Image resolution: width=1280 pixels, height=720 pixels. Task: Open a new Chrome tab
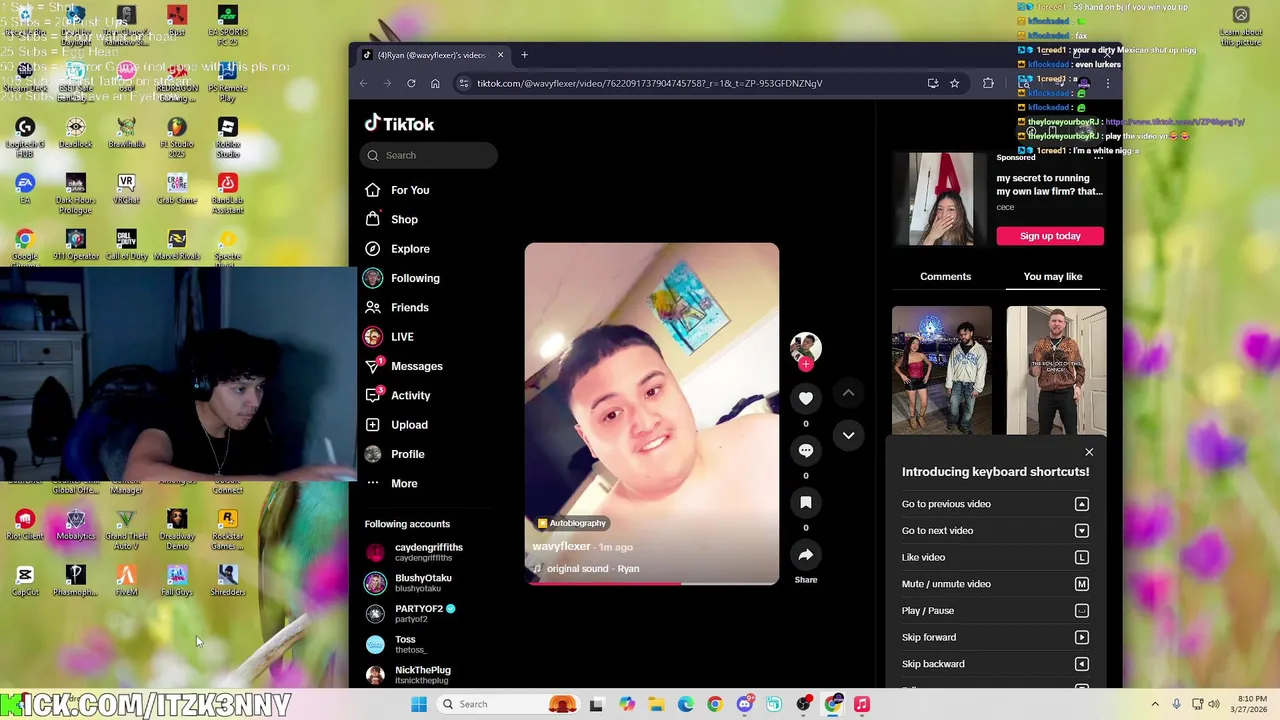click(524, 55)
